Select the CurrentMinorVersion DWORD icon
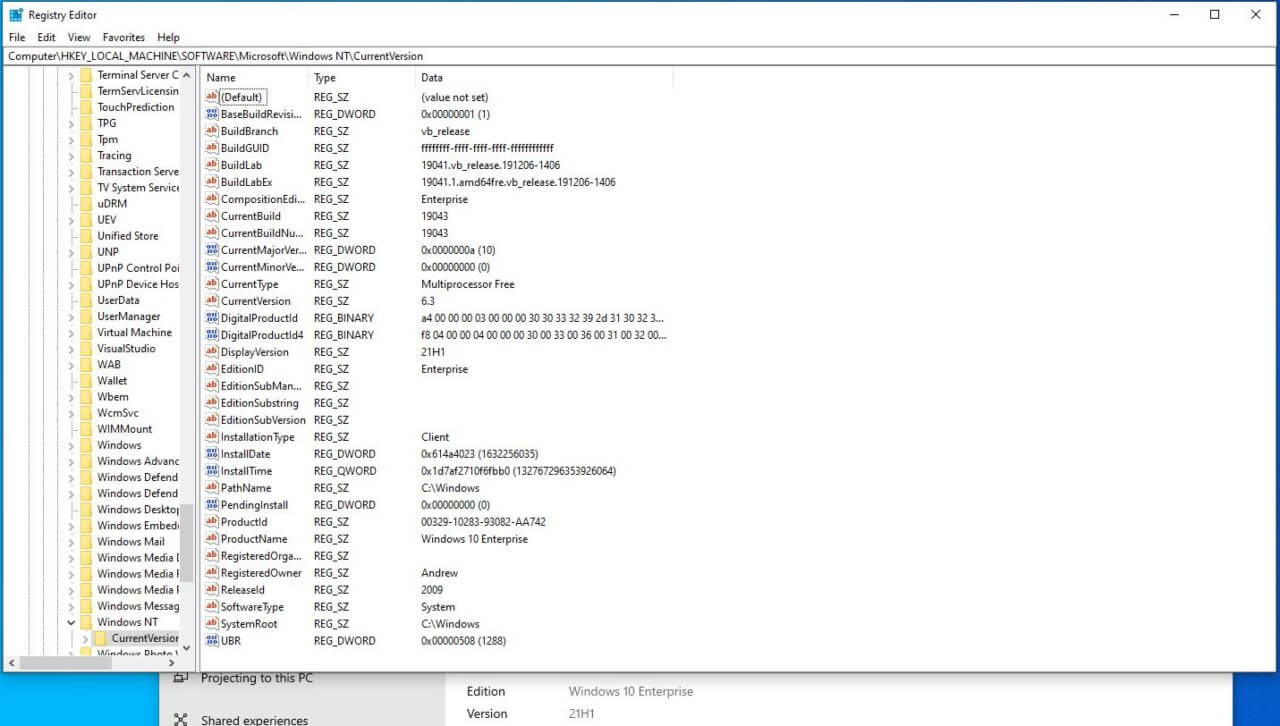The image size is (1280, 726). 211,267
